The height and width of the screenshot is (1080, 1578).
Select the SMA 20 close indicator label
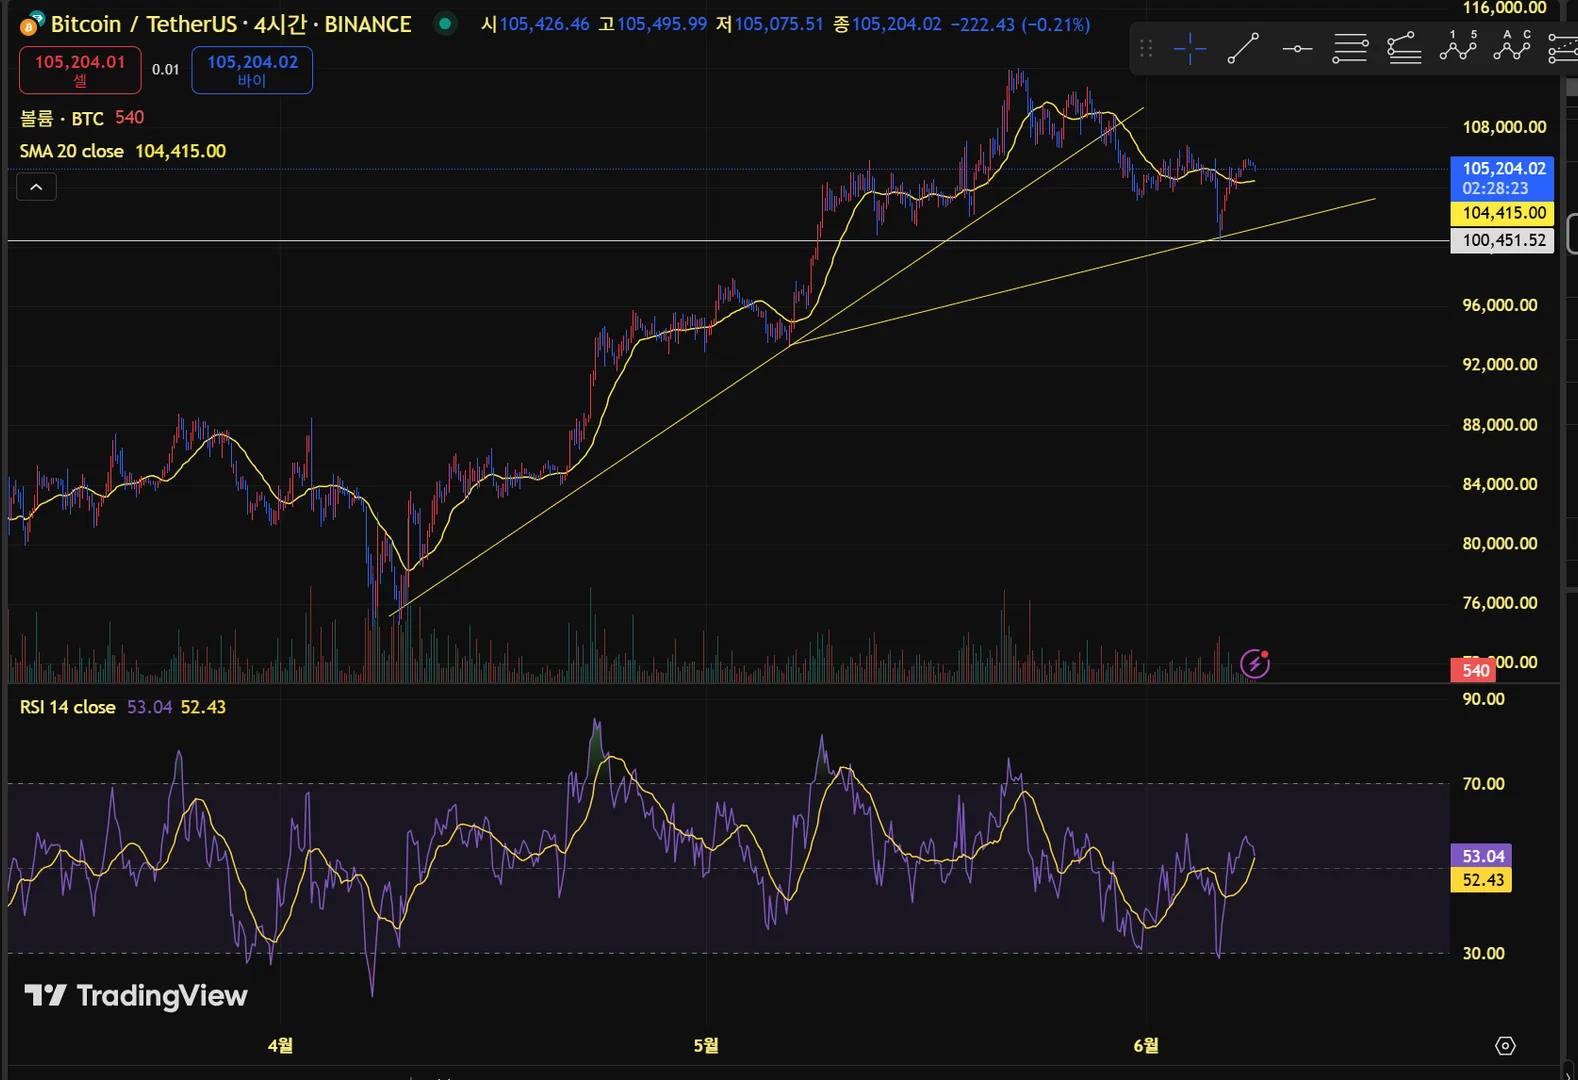tap(72, 151)
